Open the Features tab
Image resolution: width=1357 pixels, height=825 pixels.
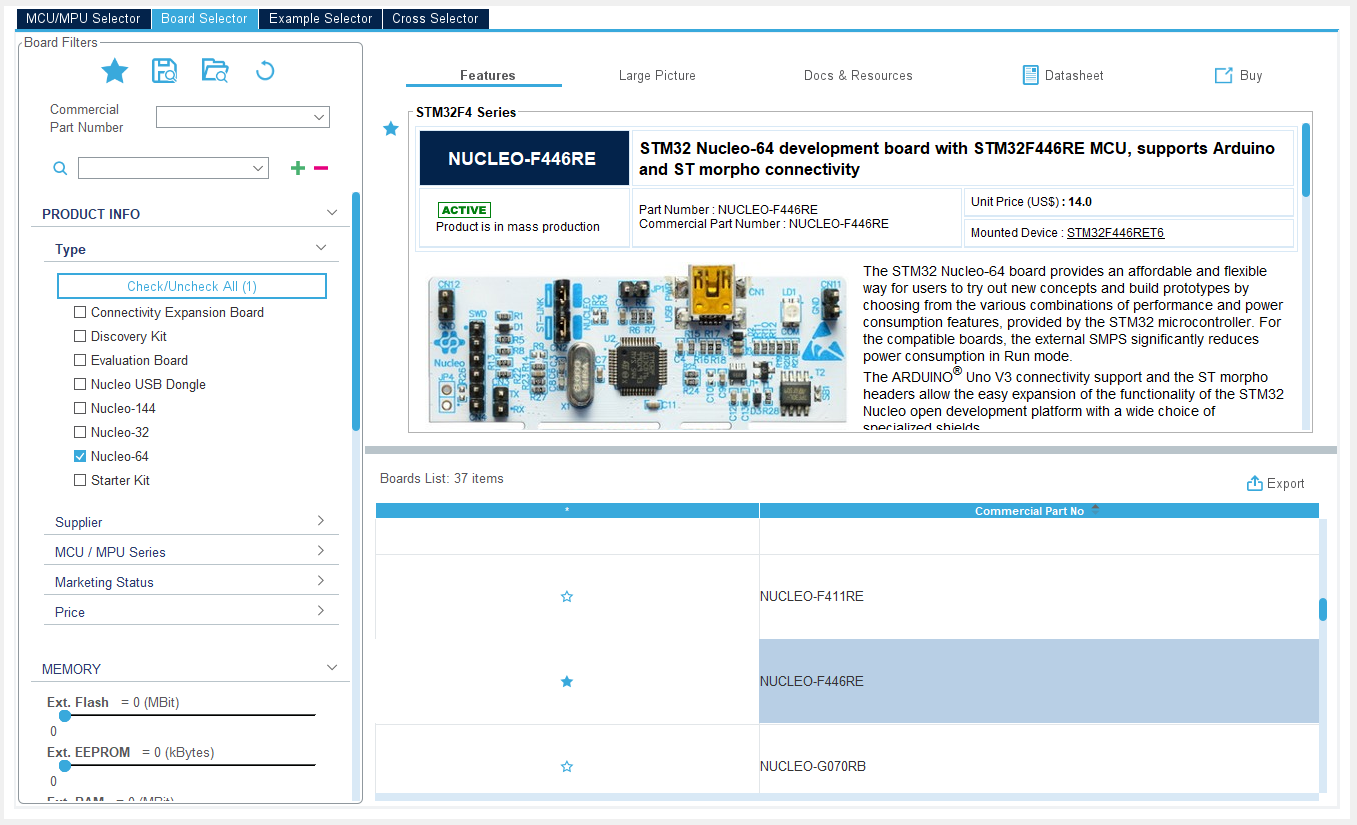488,76
